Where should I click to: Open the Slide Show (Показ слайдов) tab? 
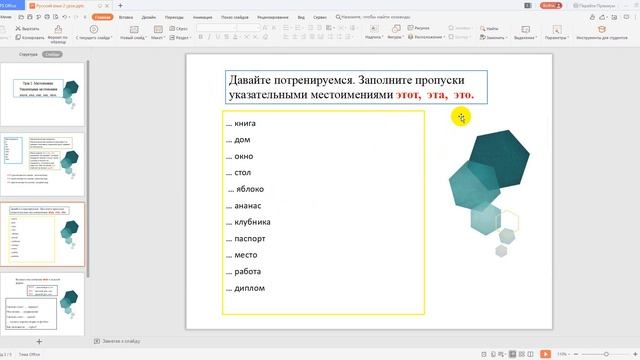[235, 17]
